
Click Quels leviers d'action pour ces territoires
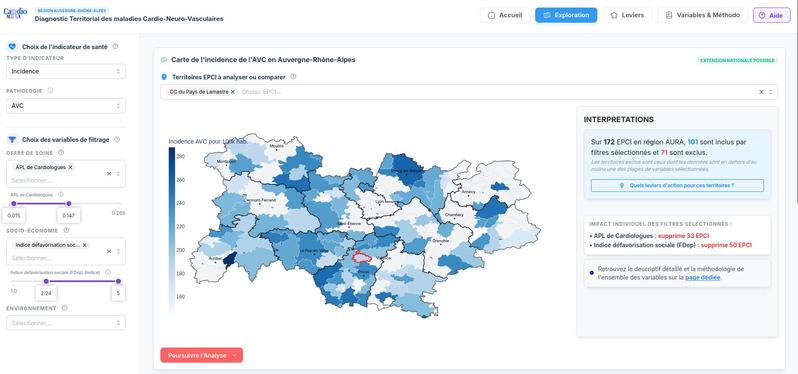(677, 186)
